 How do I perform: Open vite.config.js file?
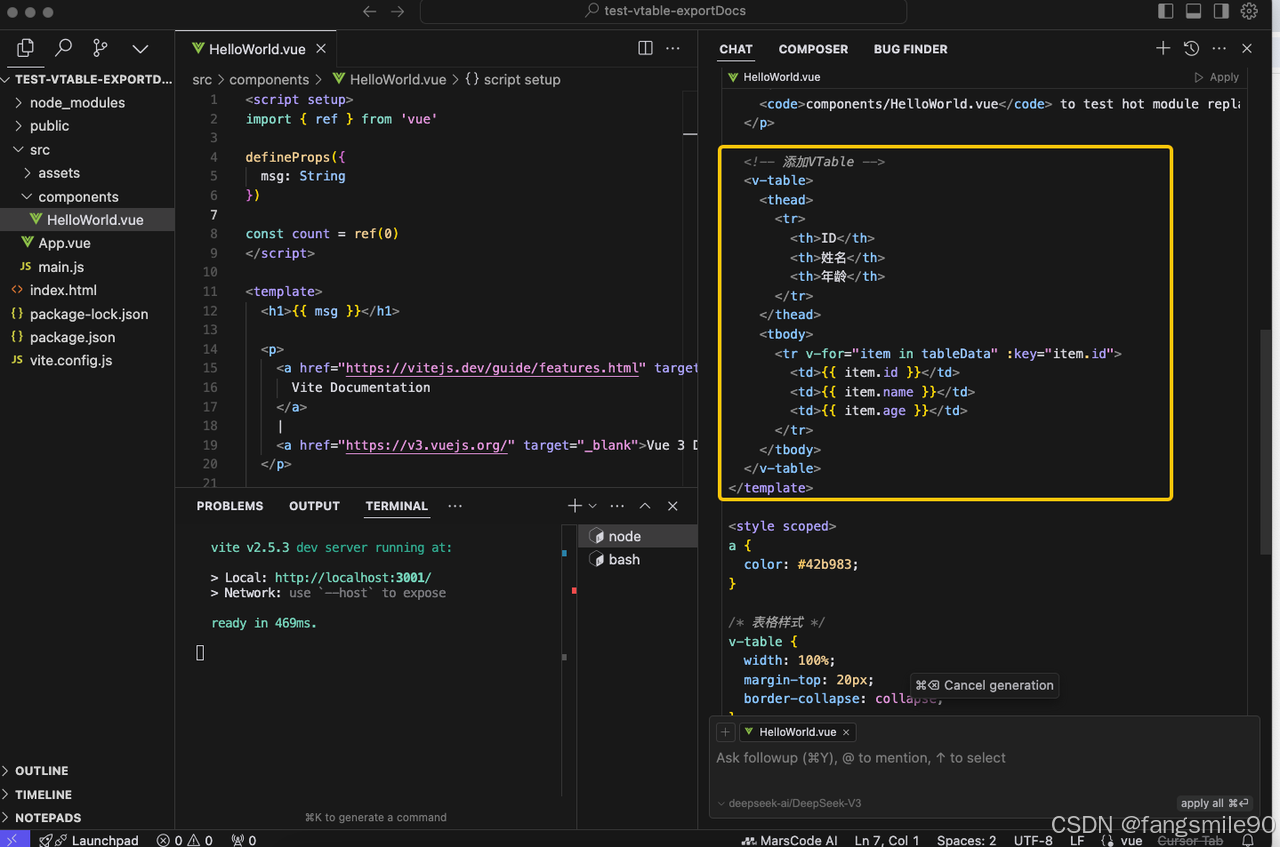[87, 360]
